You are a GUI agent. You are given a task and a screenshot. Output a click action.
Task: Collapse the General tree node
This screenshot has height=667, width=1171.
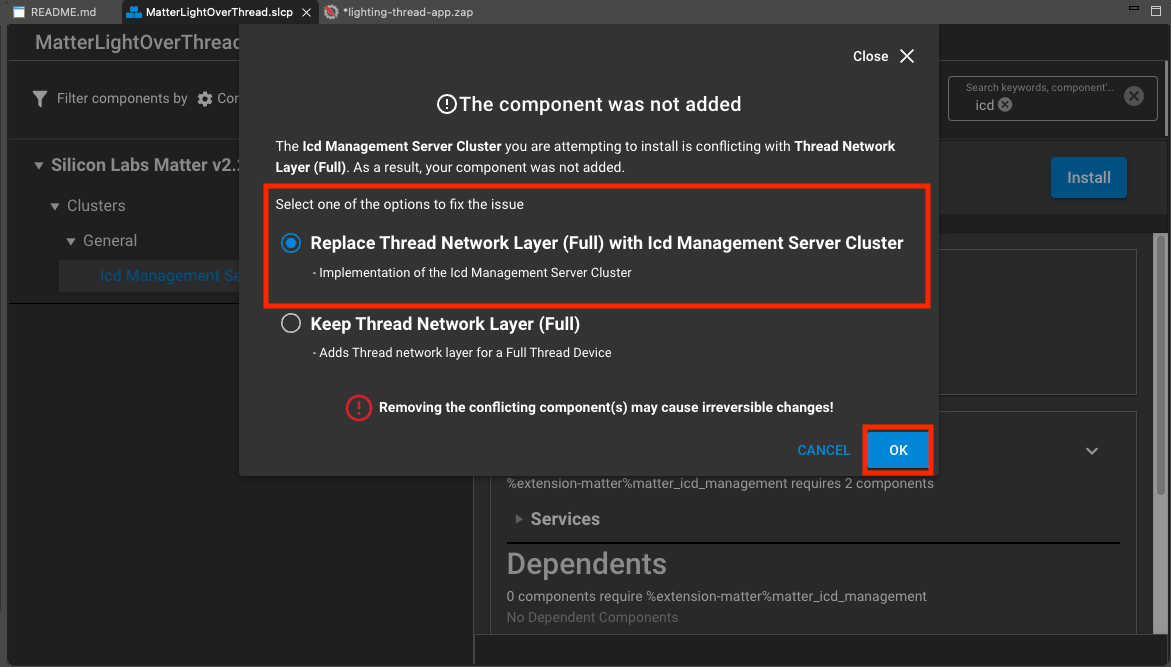point(71,241)
